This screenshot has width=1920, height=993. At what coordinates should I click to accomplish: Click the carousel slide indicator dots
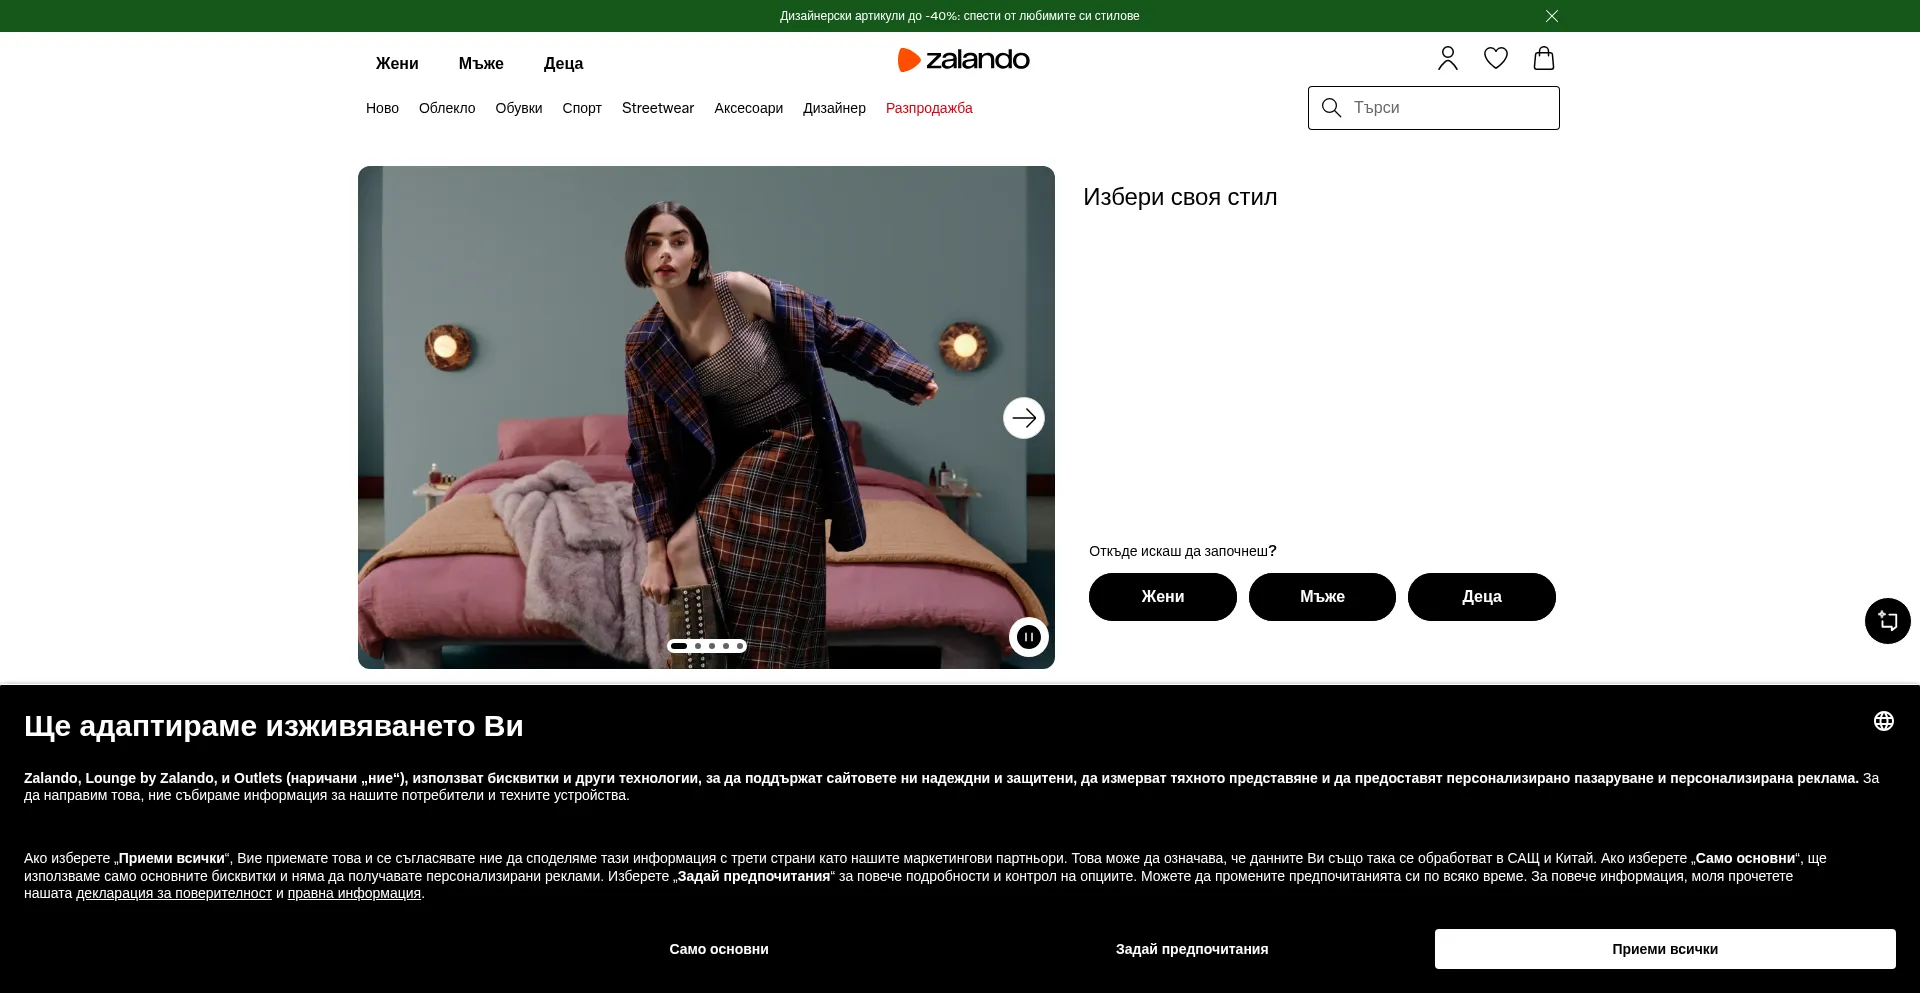(707, 646)
